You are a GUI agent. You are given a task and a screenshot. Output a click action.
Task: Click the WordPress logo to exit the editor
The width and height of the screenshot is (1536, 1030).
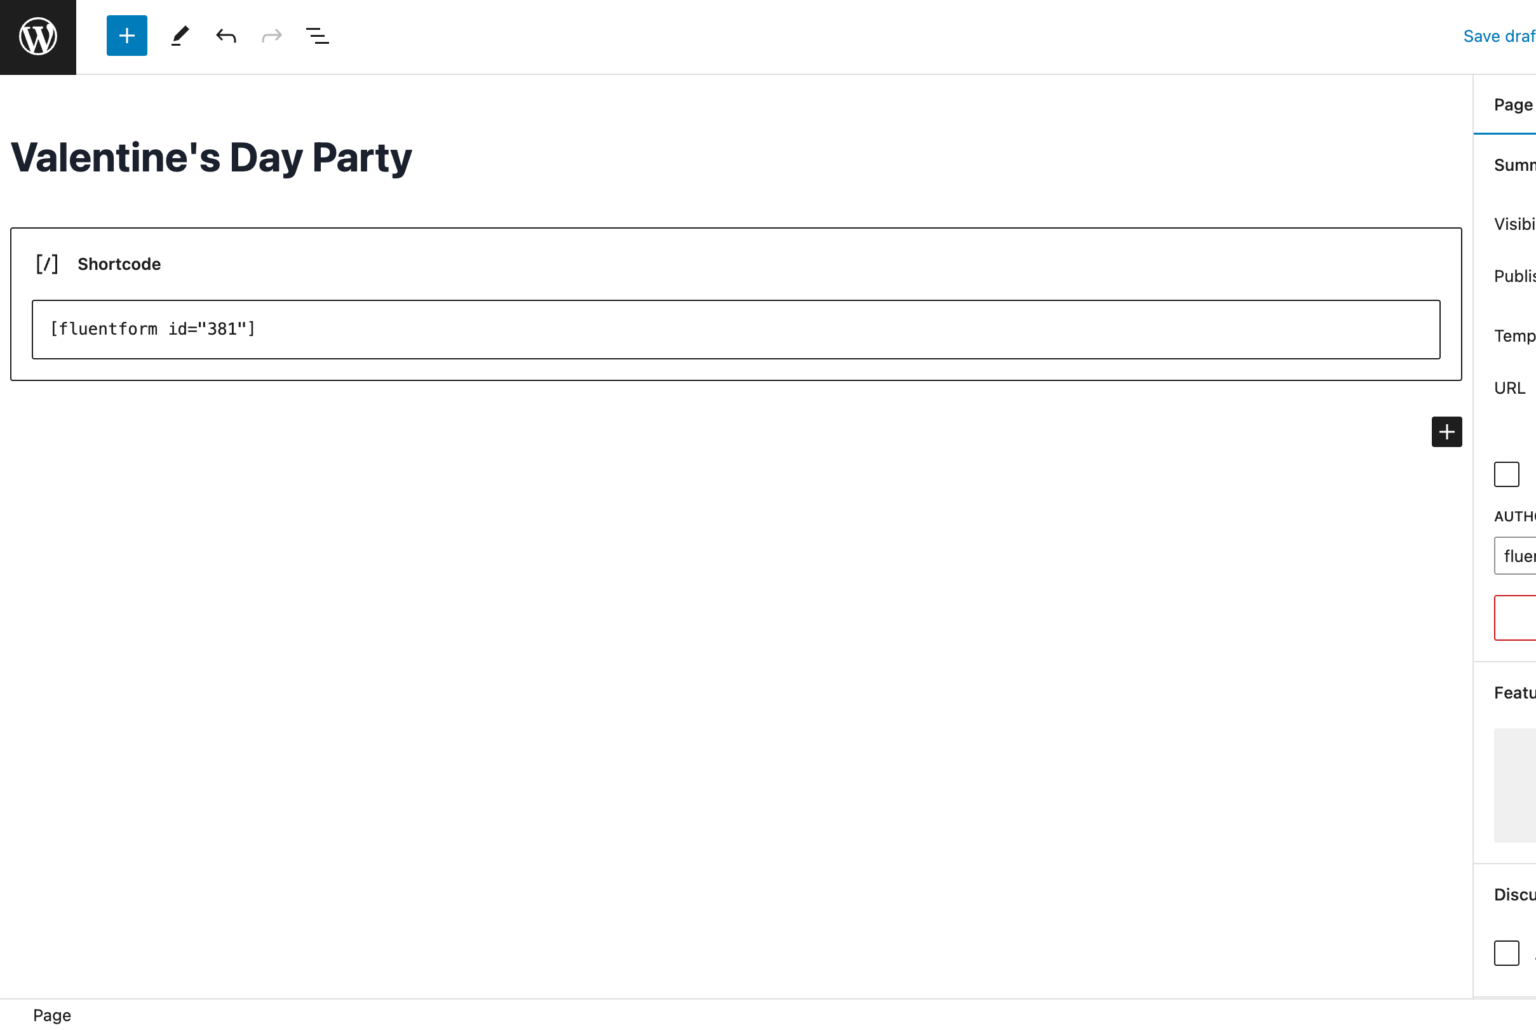pyautogui.click(x=37, y=37)
